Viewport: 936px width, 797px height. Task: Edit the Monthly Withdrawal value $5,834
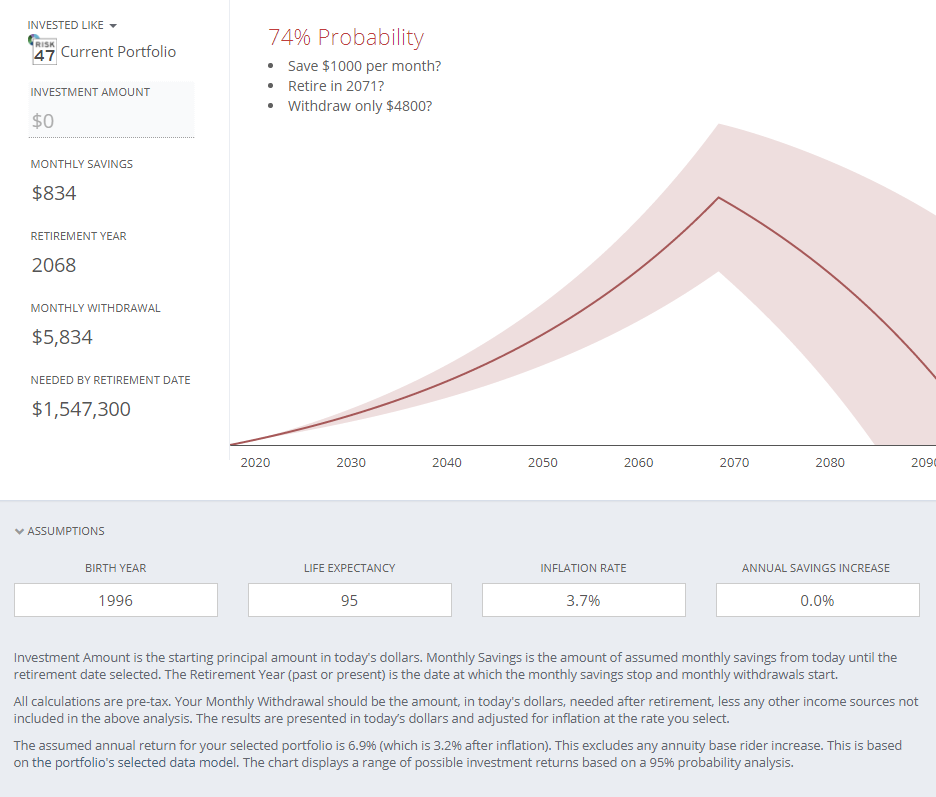[62, 337]
